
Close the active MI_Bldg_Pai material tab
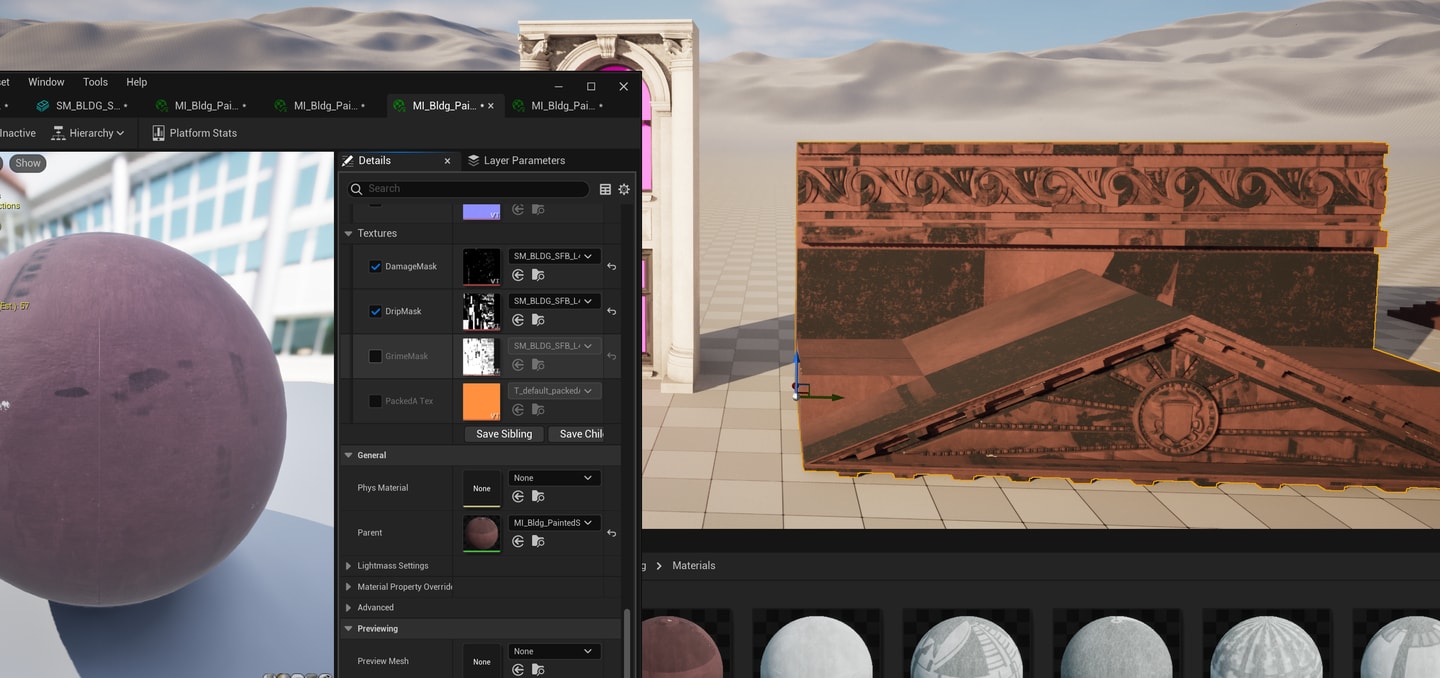[490, 106]
